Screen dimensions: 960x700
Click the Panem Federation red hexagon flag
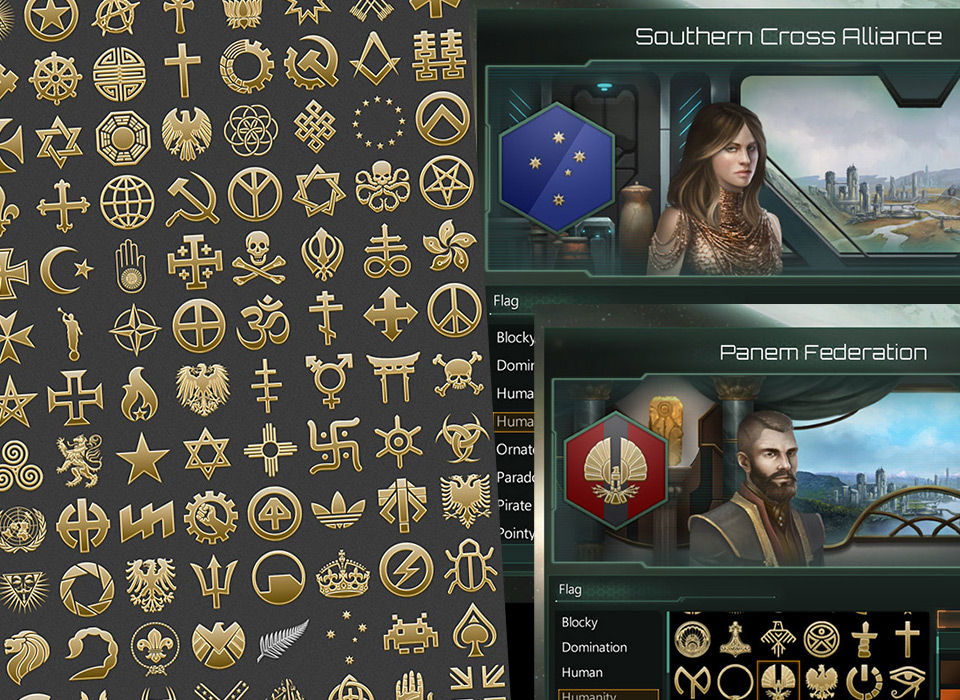[x=616, y=470]
